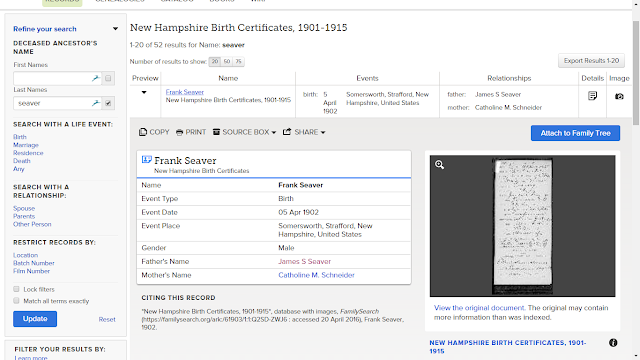Open New Hampshire Birth Certificates 1901-1915 collection link
Viewport: 640px width, 360px height.
(x=508, y=347)
